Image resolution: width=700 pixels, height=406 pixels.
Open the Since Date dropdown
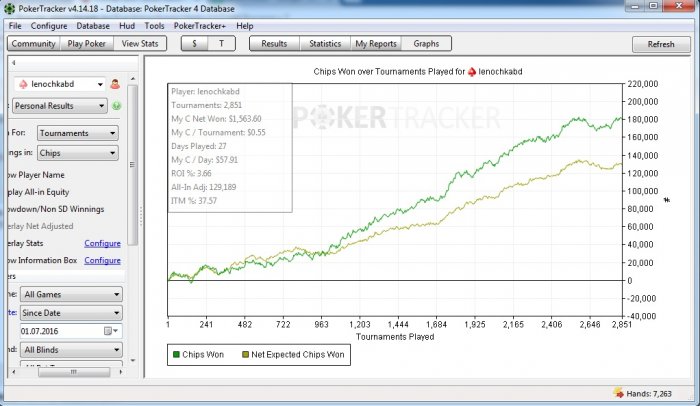click(71, 313)
